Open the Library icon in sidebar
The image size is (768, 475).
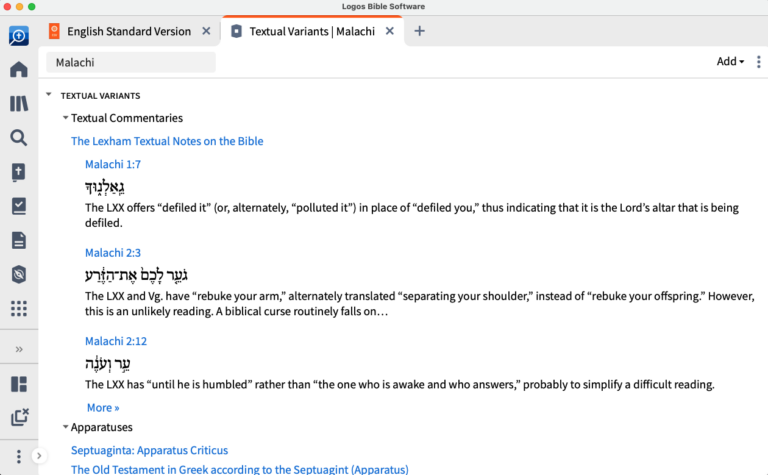(x=18, y=104)
